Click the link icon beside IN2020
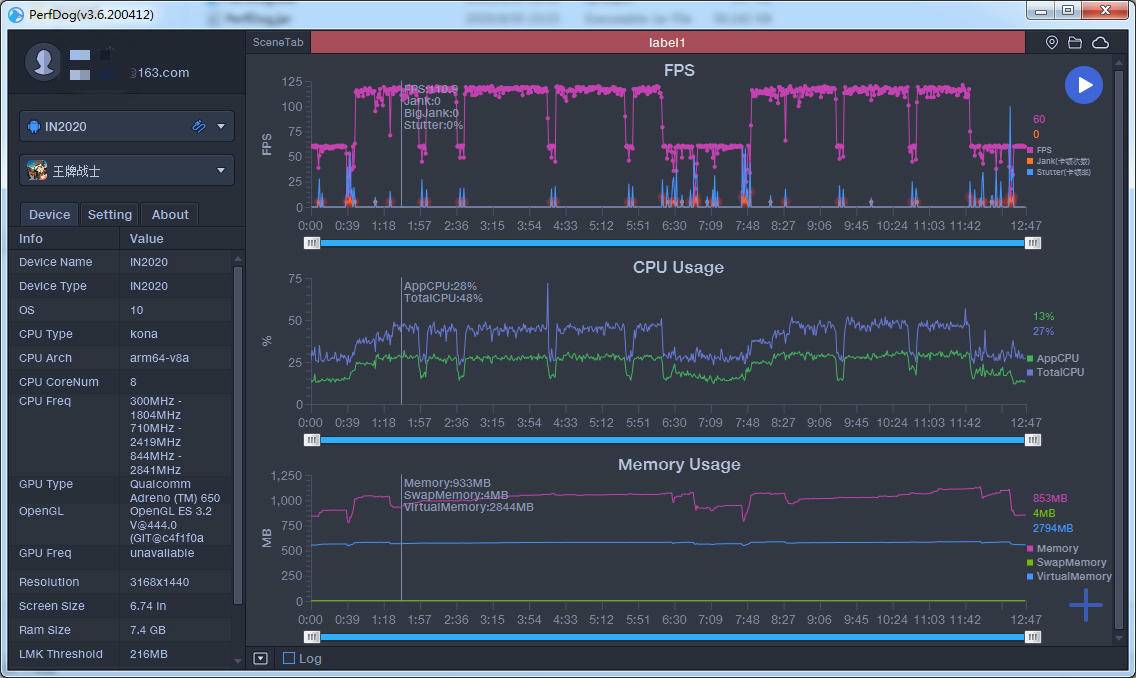Viewport: 1136px width, 678px height. tap(199, 126)
